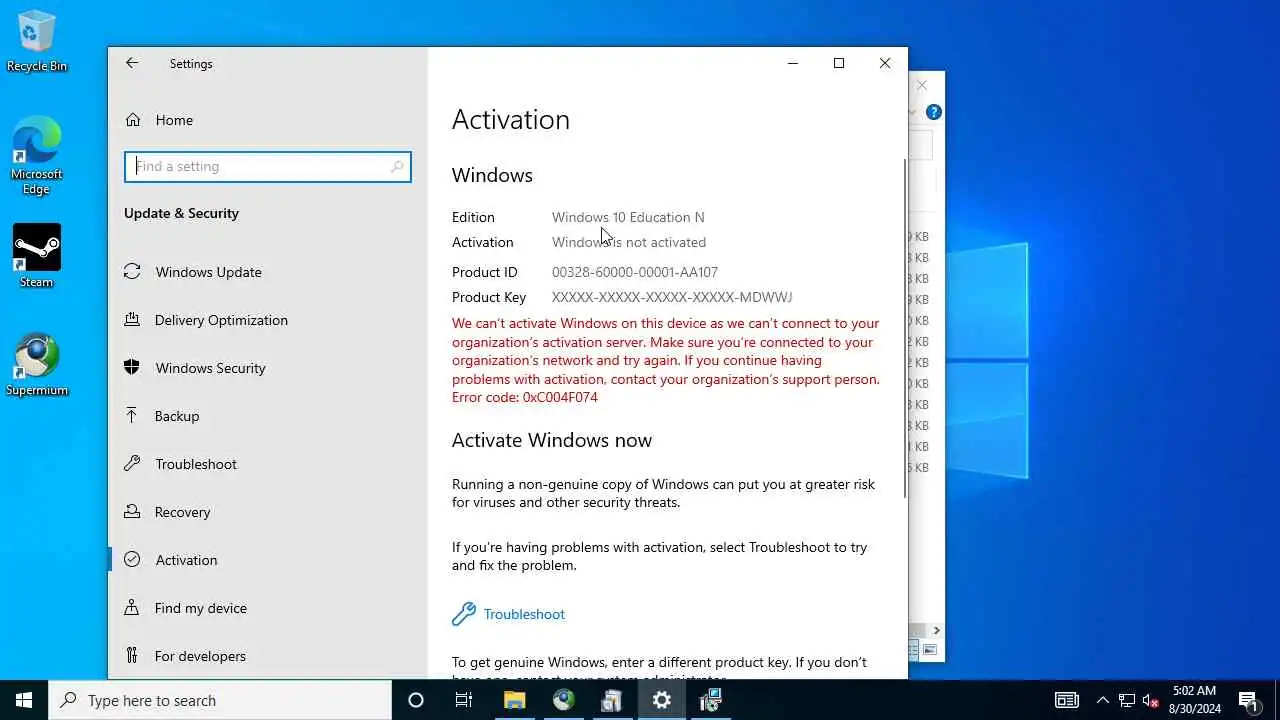The height and width of the screenshot is (720, 1280).
Task: Open network status tray icon
Action: coord(1127,700)
